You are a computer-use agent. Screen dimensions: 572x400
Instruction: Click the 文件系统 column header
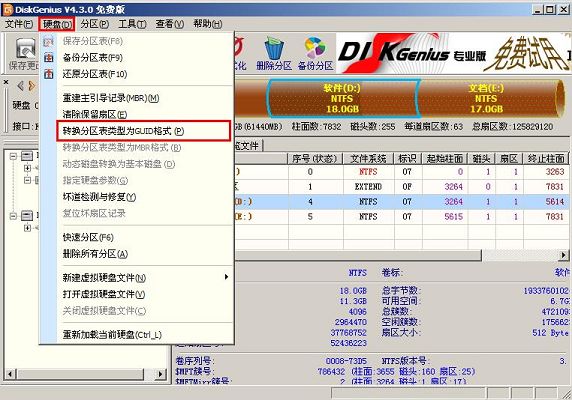coord(368,159)
